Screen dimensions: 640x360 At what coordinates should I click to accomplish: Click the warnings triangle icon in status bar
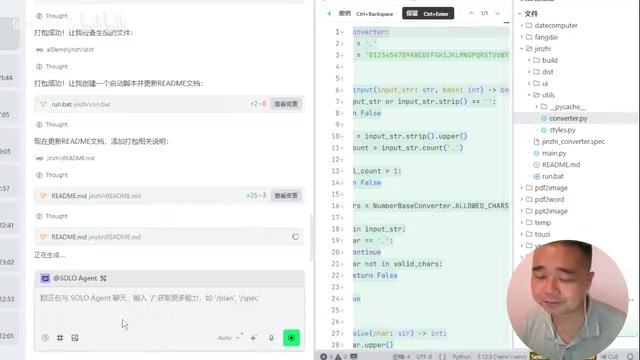338,357
